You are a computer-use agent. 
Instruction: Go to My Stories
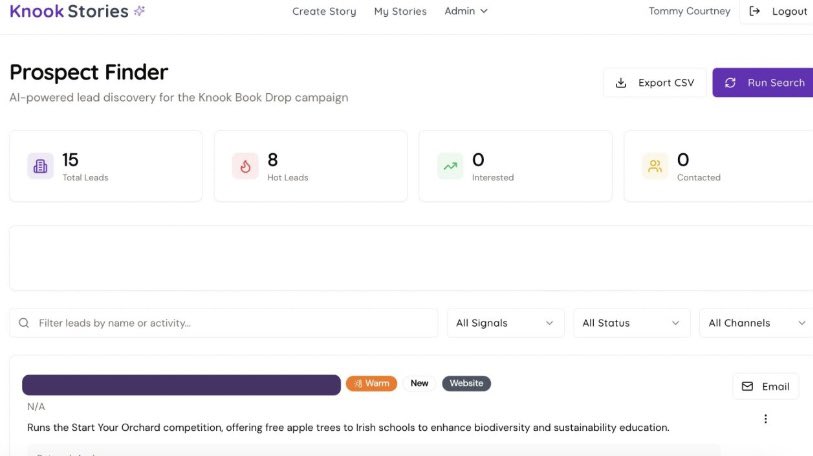(x=400, y=11)
